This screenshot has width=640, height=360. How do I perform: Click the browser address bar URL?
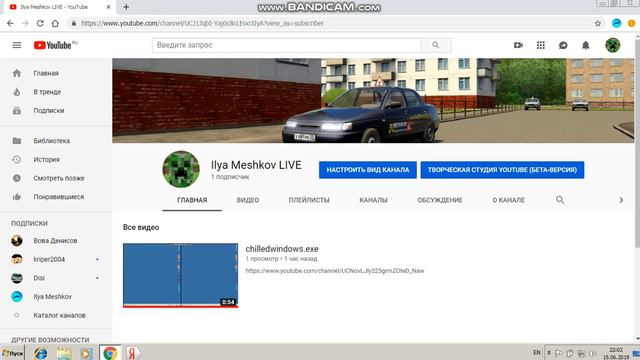tap(202, 23)
